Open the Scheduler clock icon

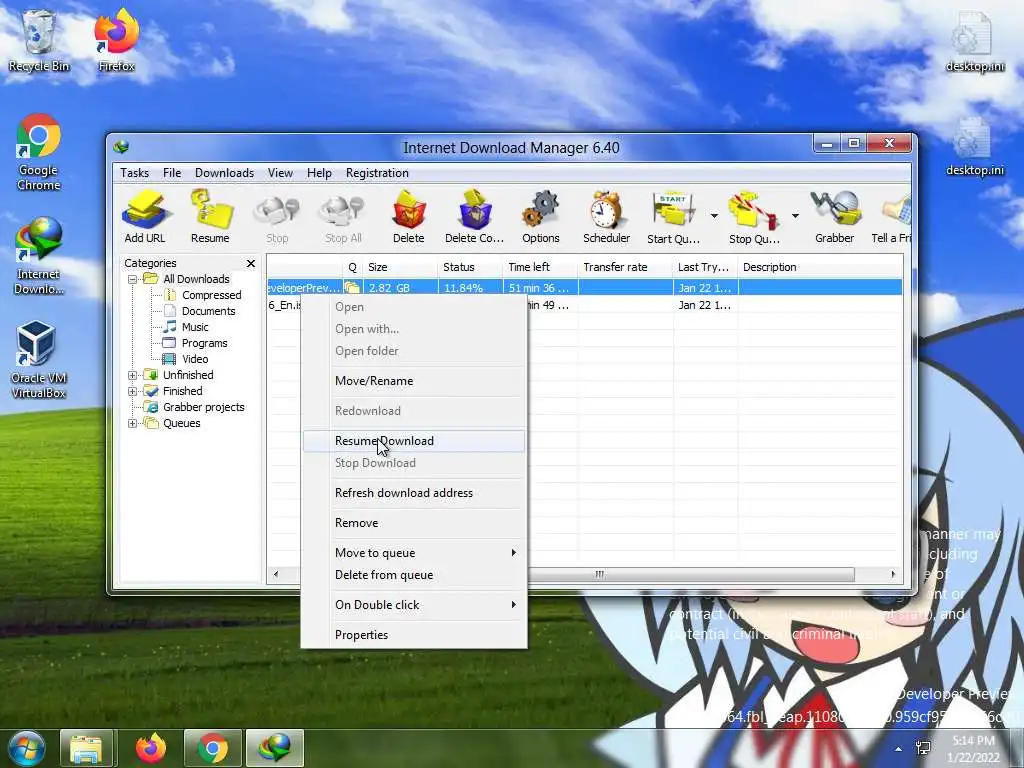click(x=607, y=217)
